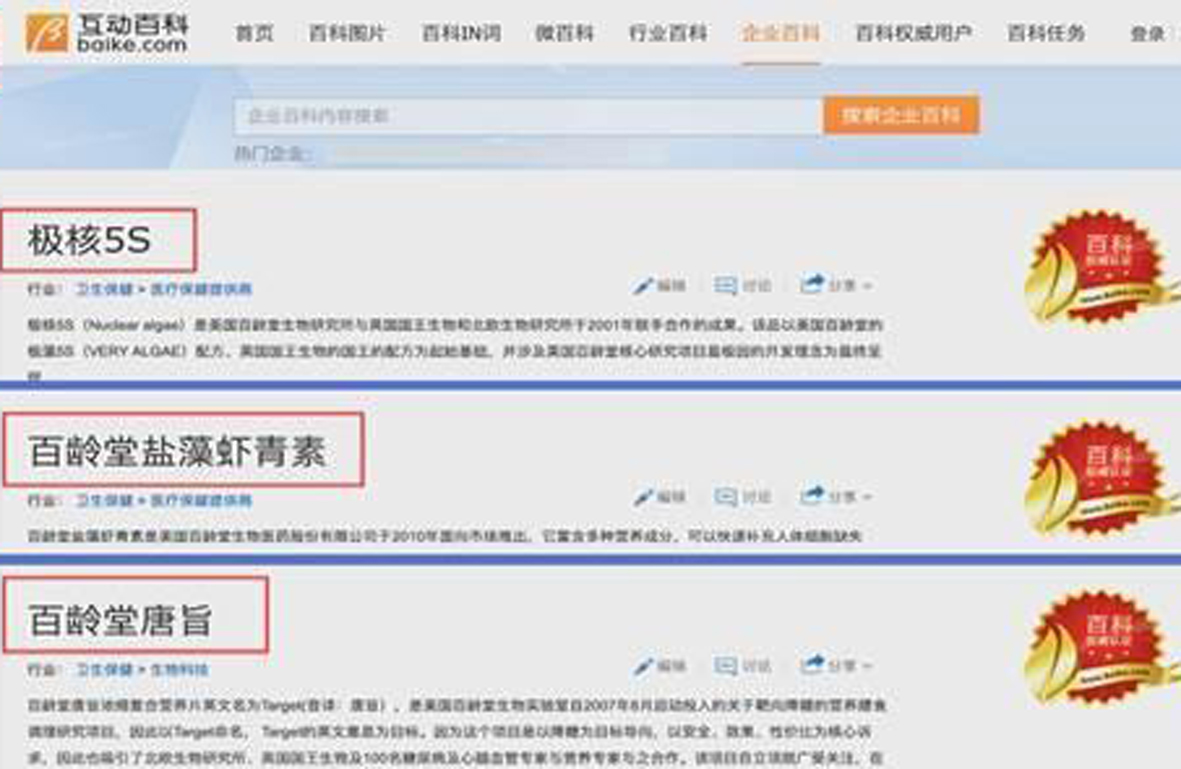Focus the enterprise encyclopedia search field
1181x769 pixels.
pos(528,116)
